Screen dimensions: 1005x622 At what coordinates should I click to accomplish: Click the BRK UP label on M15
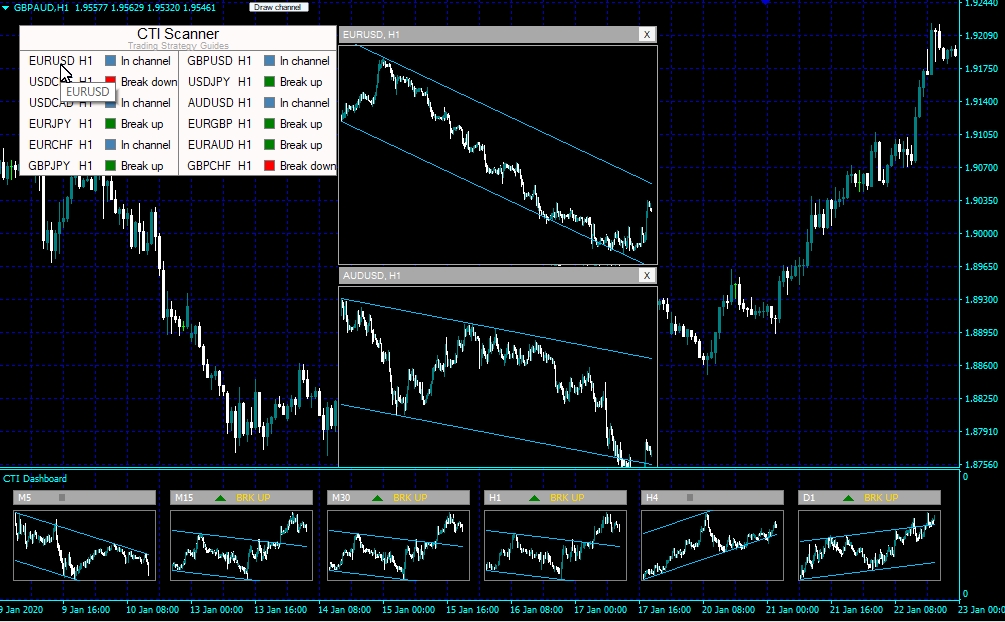click(x=253, y=498)
